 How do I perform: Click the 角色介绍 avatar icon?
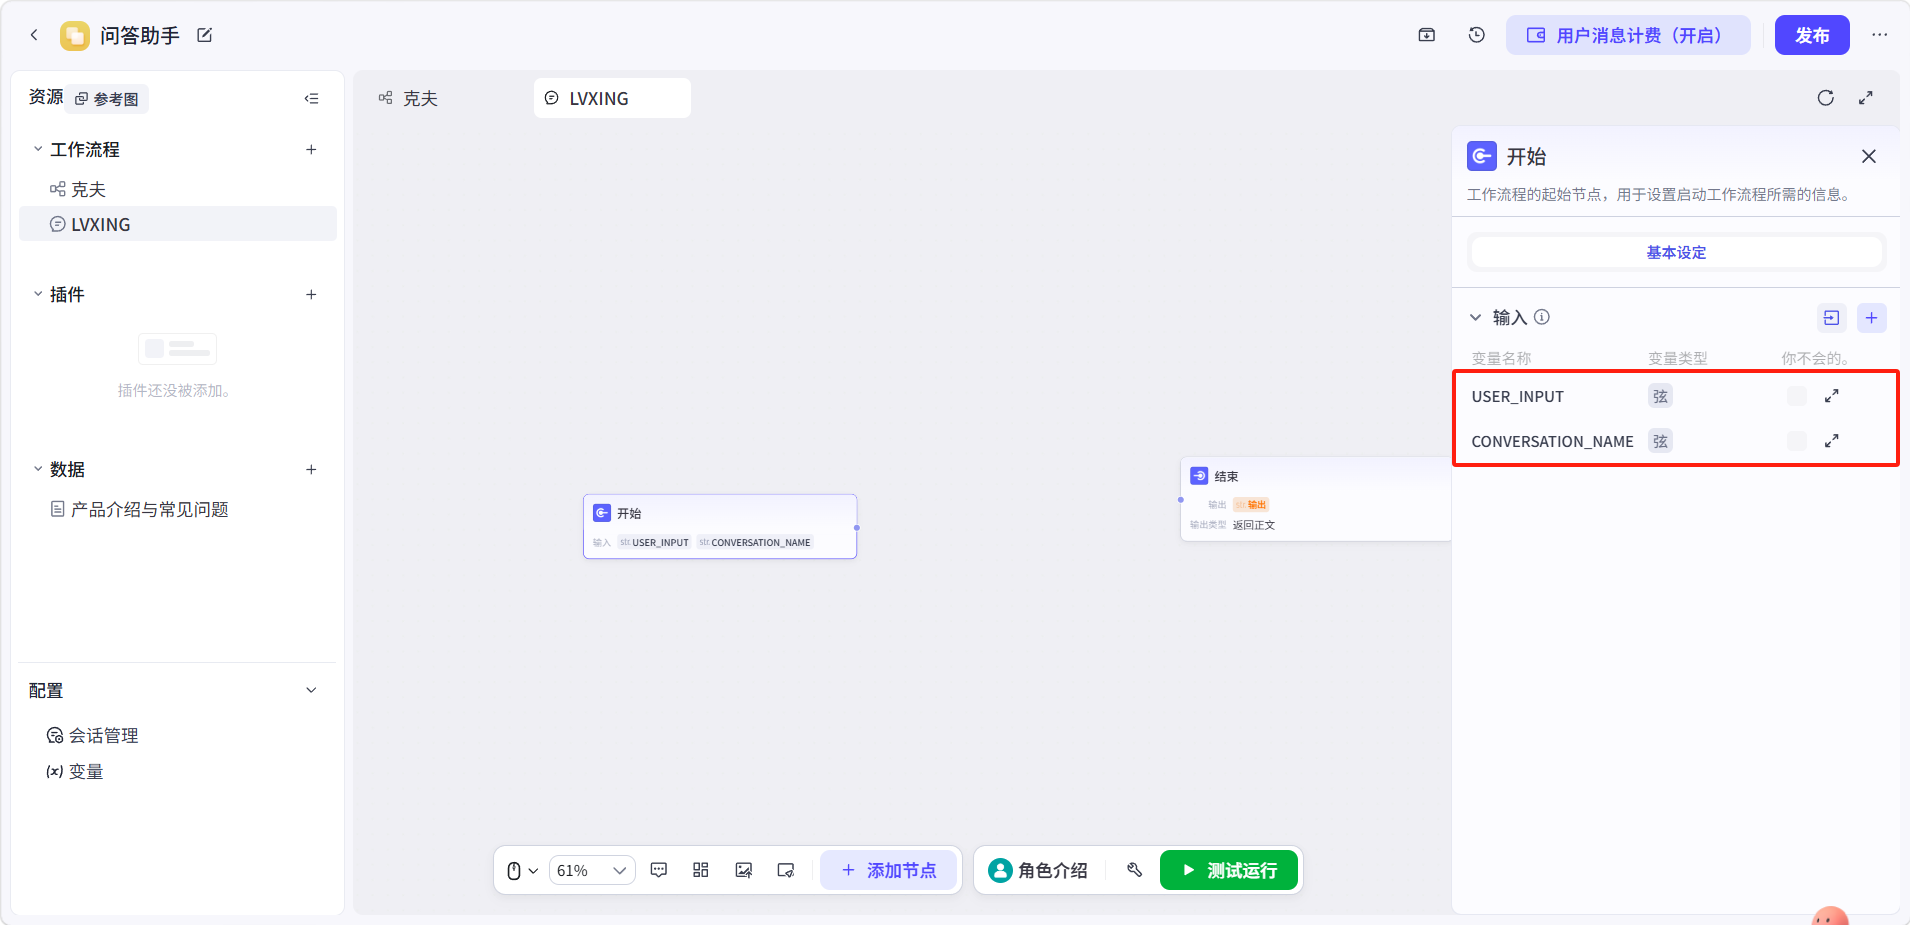[x=1000, y=870]
